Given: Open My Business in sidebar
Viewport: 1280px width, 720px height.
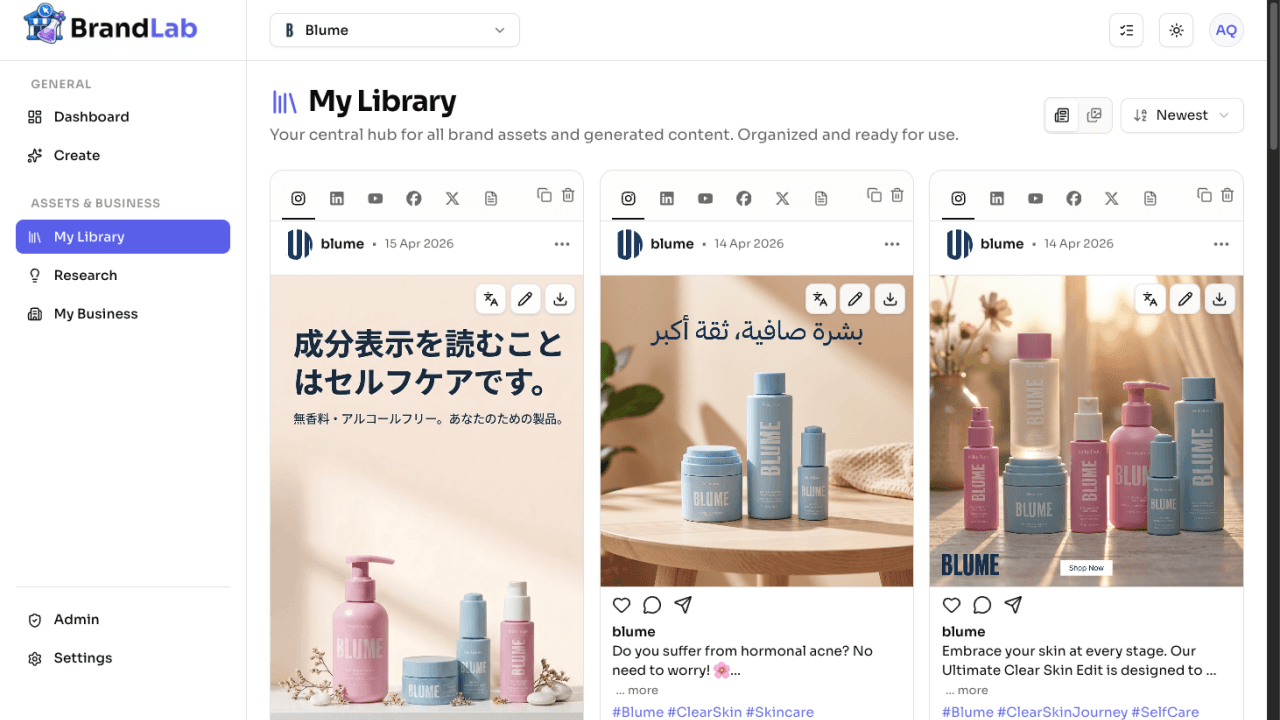Looking at the screenshot, I should (x=123, y=313).
